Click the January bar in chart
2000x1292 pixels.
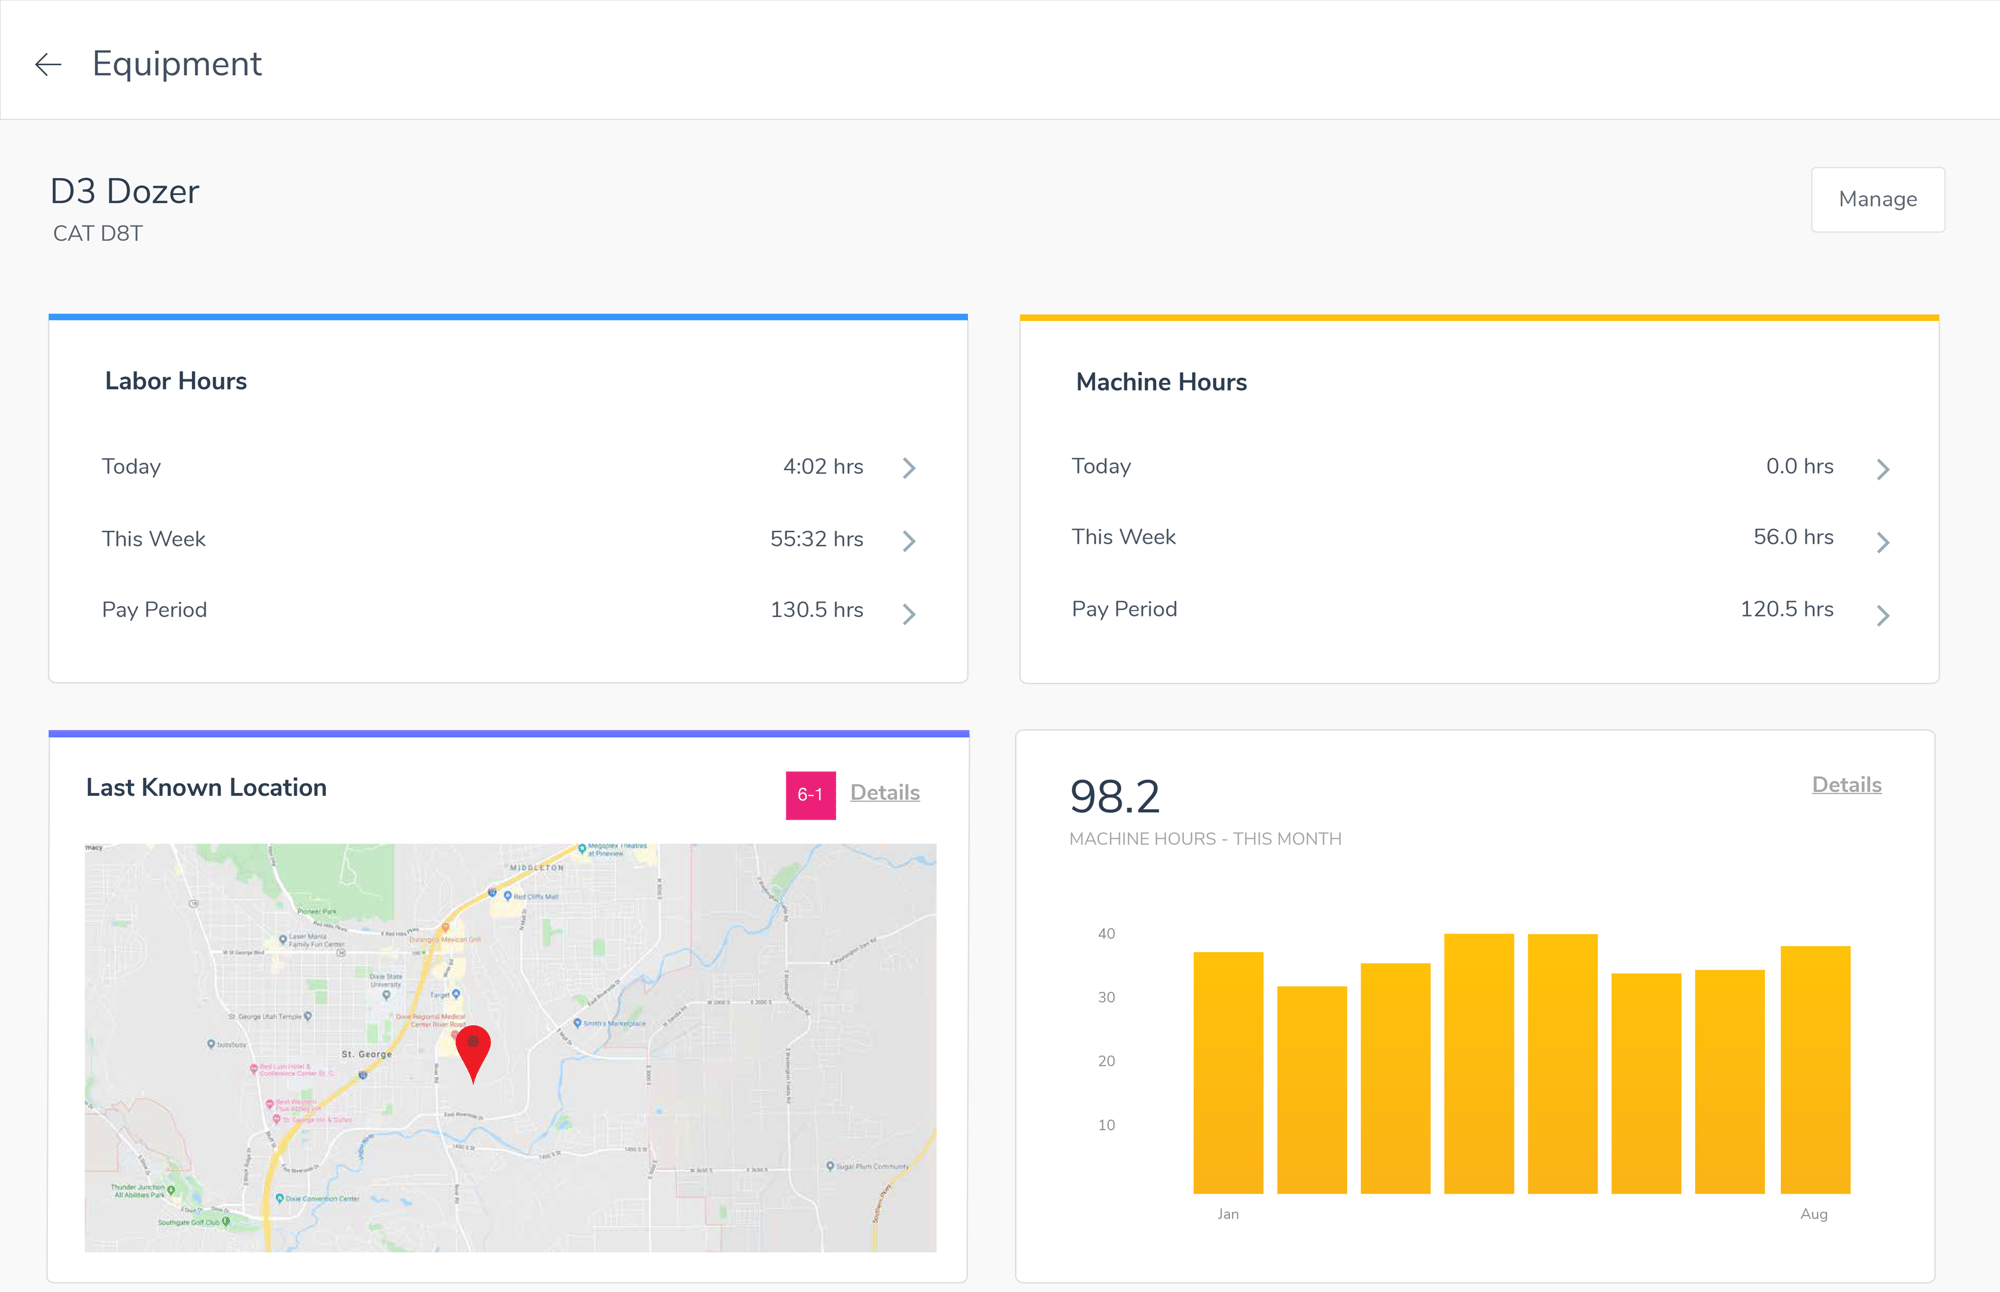(x=1228, y=1072)
